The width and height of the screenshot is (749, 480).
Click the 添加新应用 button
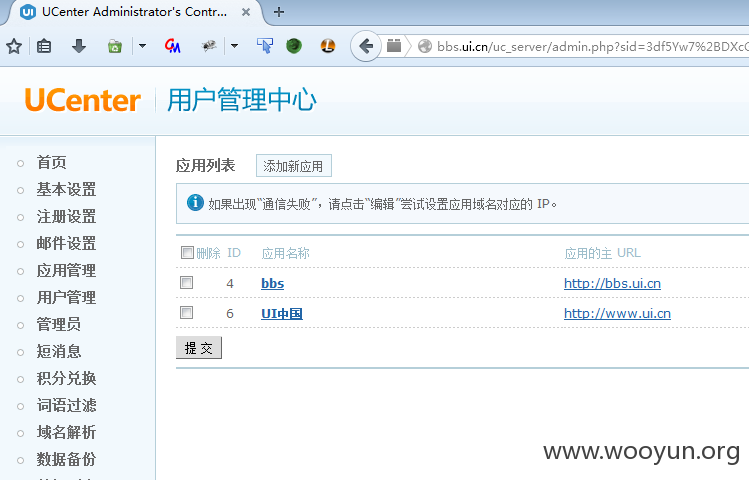(294, 166)
